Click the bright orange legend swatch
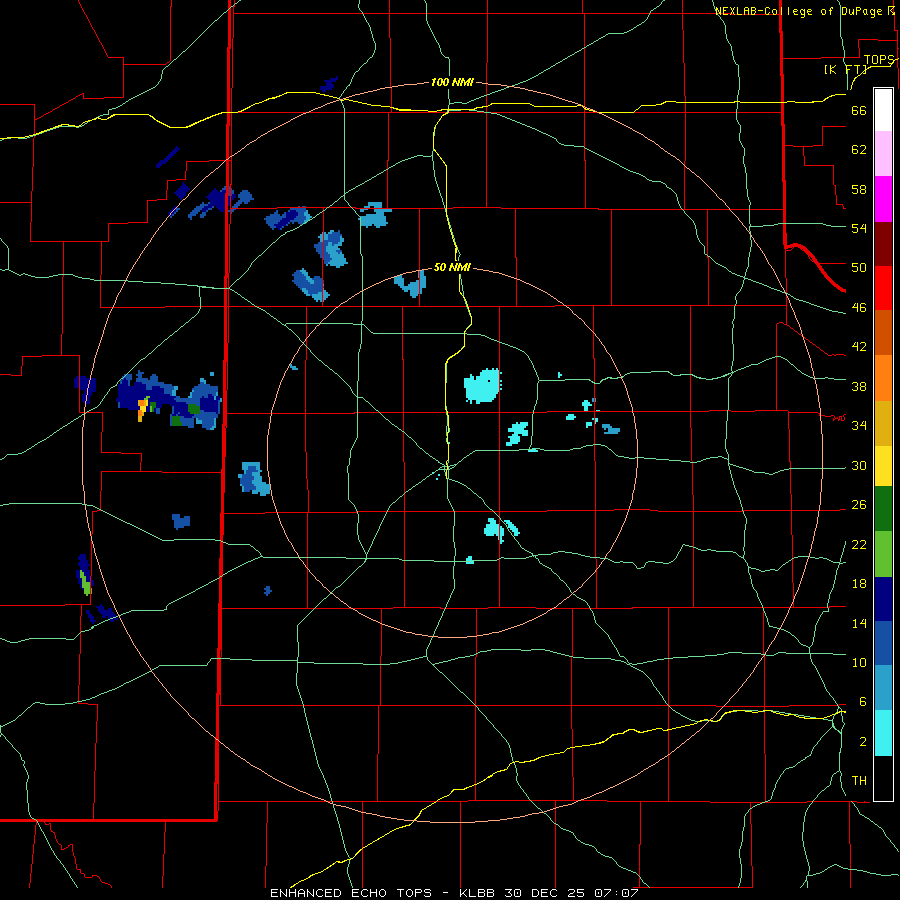The image size is (900, 900). click(x=883, y=378)
